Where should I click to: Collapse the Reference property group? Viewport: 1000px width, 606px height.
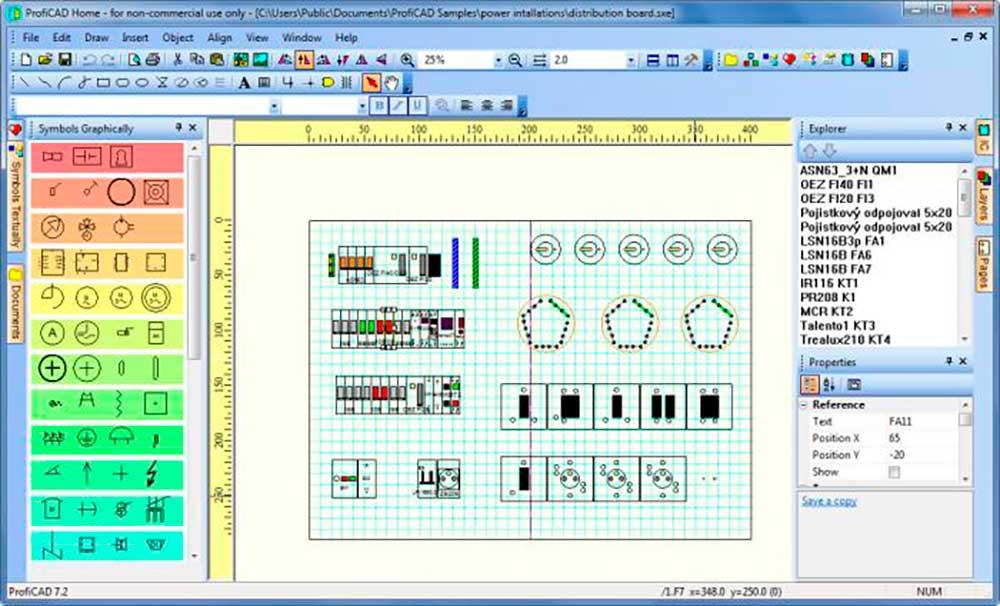pos(803,405)
